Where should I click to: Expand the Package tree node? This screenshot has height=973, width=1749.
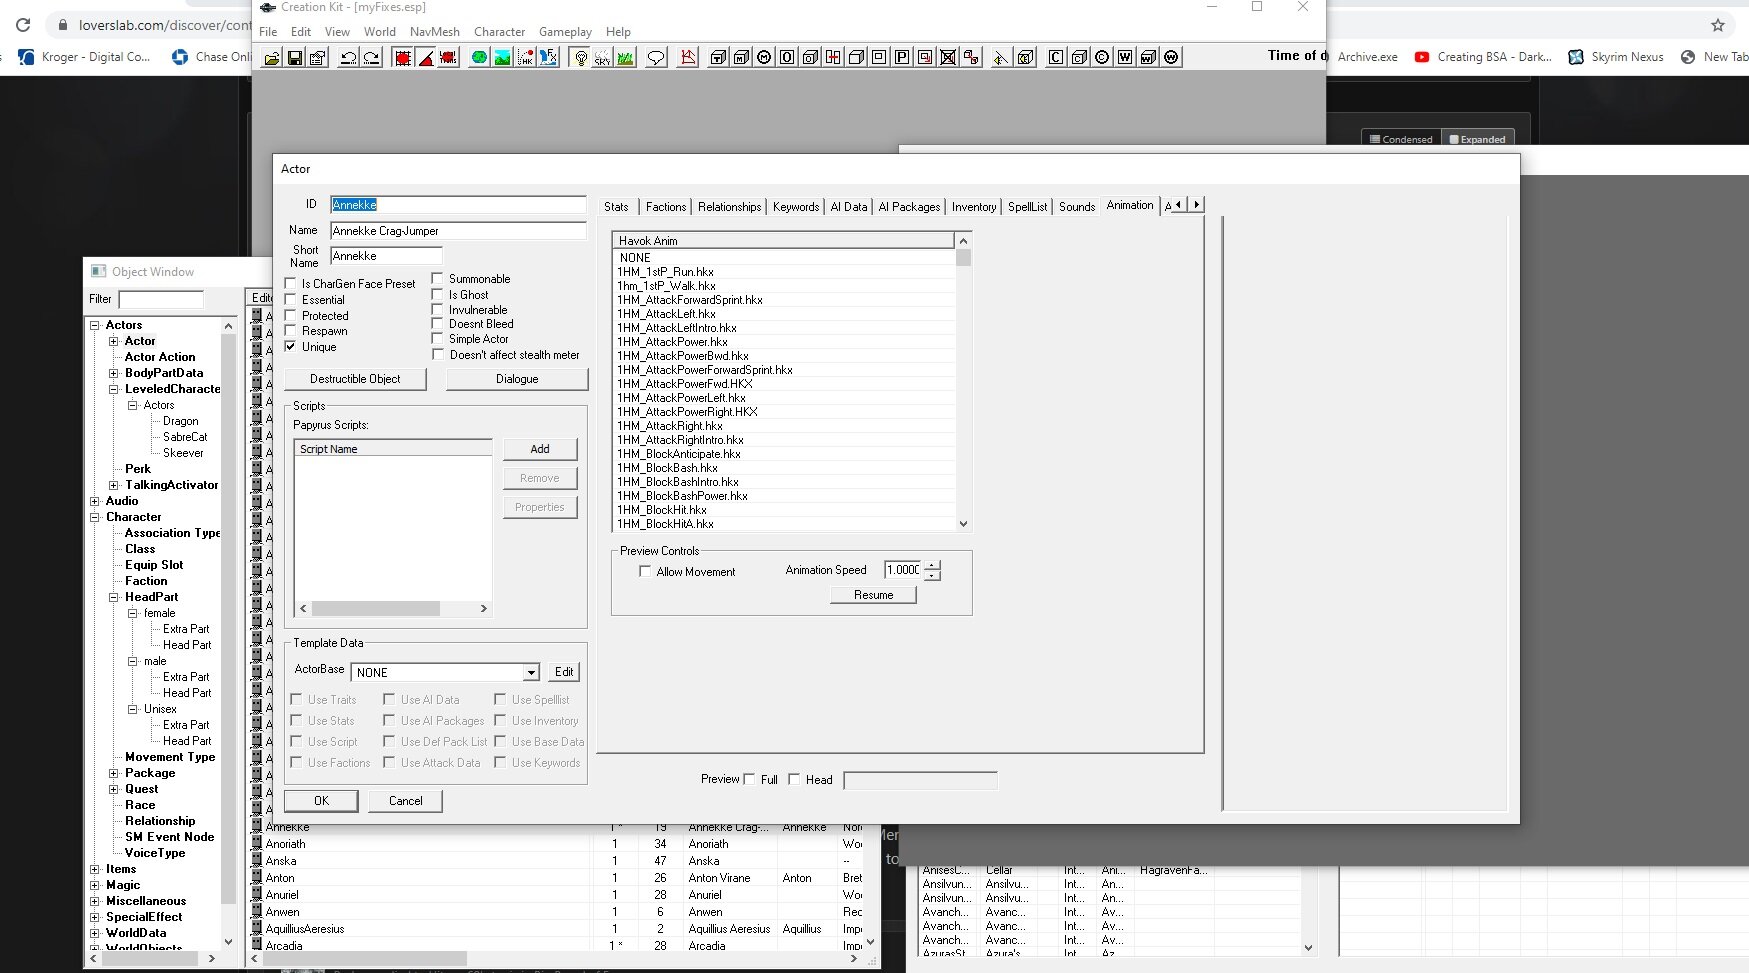114,773
